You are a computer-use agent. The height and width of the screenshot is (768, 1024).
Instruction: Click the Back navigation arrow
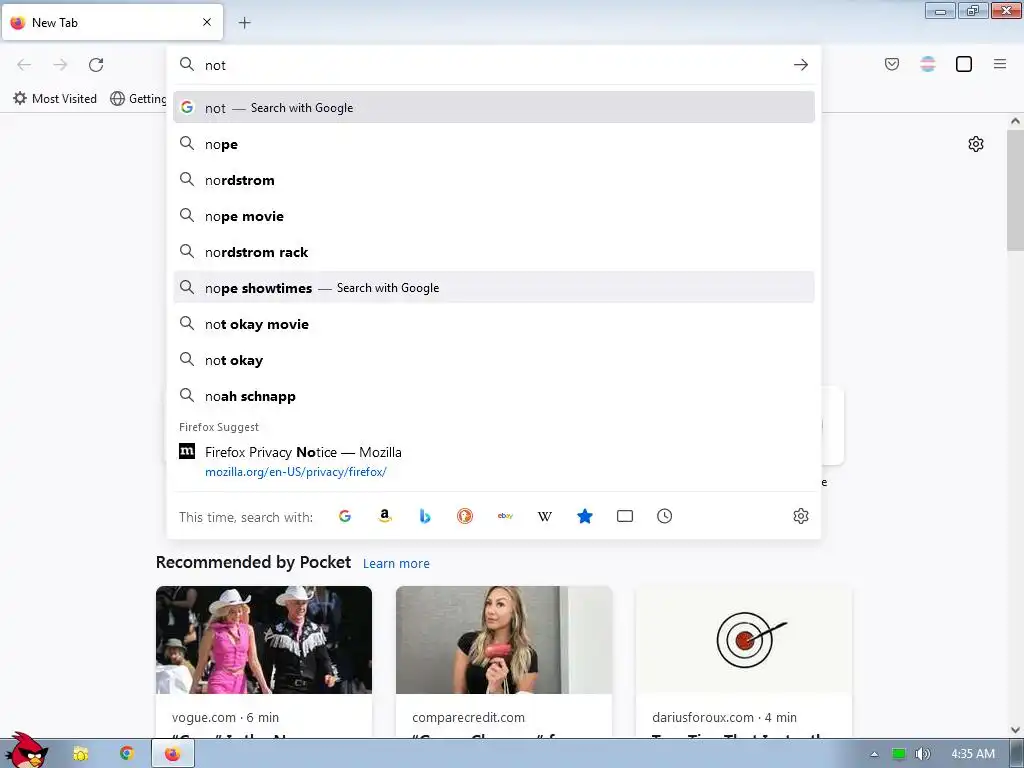coord(24,65)
